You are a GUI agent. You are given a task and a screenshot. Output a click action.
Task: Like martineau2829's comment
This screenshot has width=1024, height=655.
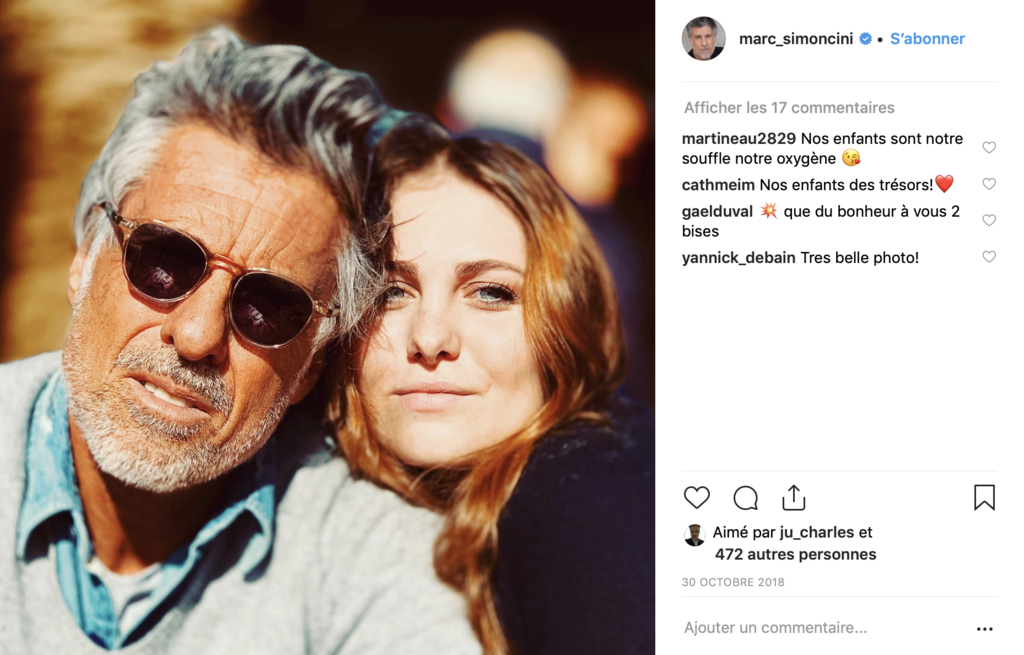[989, 148]
